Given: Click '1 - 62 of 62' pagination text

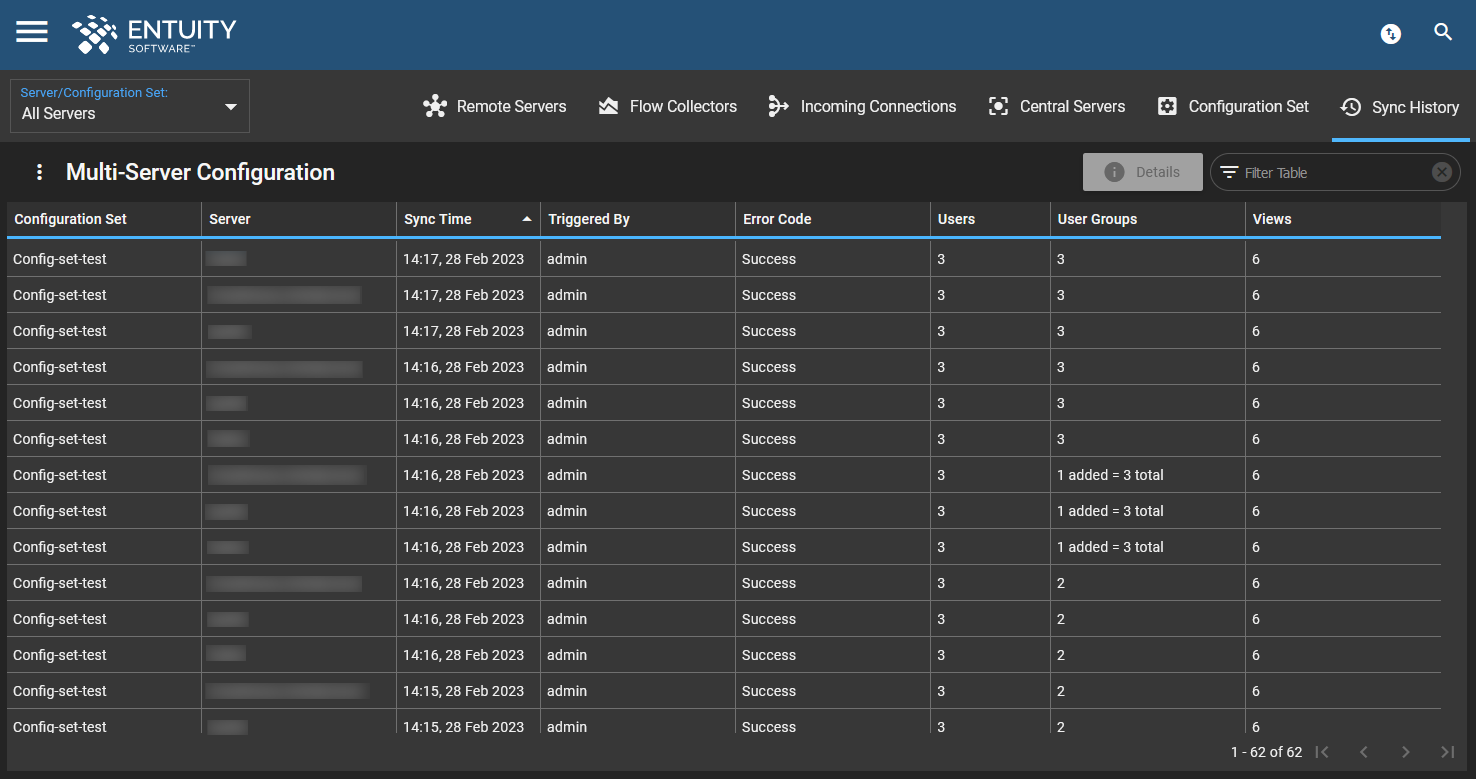Looking at the screenshot, I should [1266, 752].
